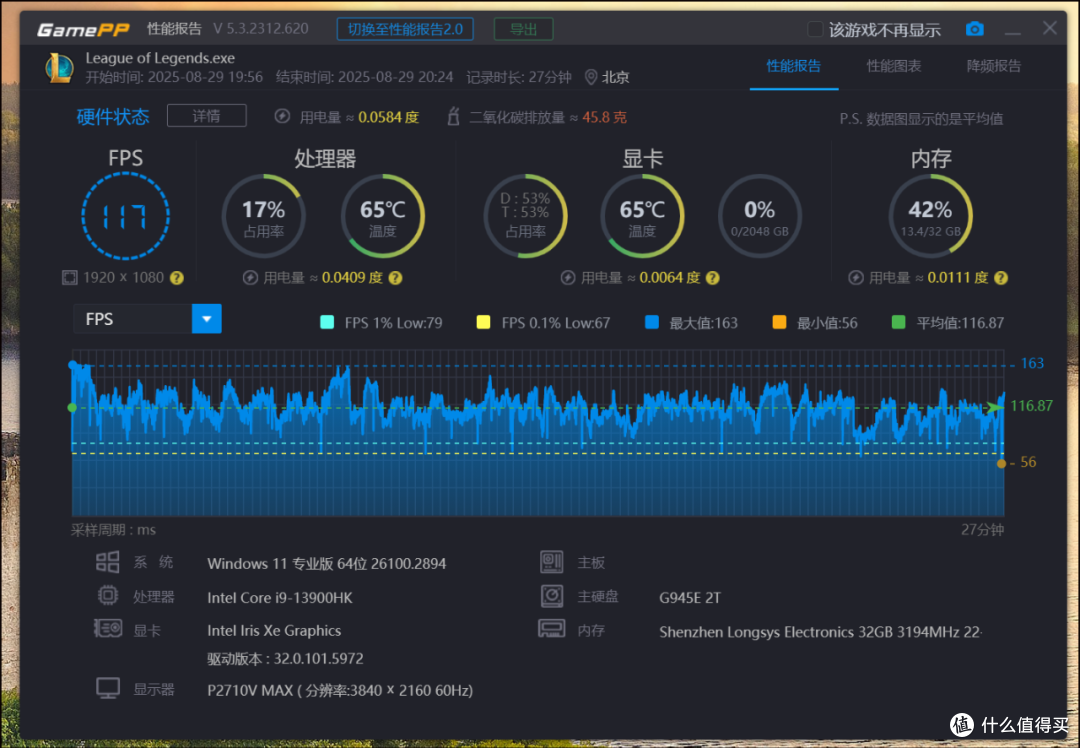Toggle 最大值 blue legend swatch
Image resolution: width=1080 pixels, height=748 pixels.
tap(652, 322)
